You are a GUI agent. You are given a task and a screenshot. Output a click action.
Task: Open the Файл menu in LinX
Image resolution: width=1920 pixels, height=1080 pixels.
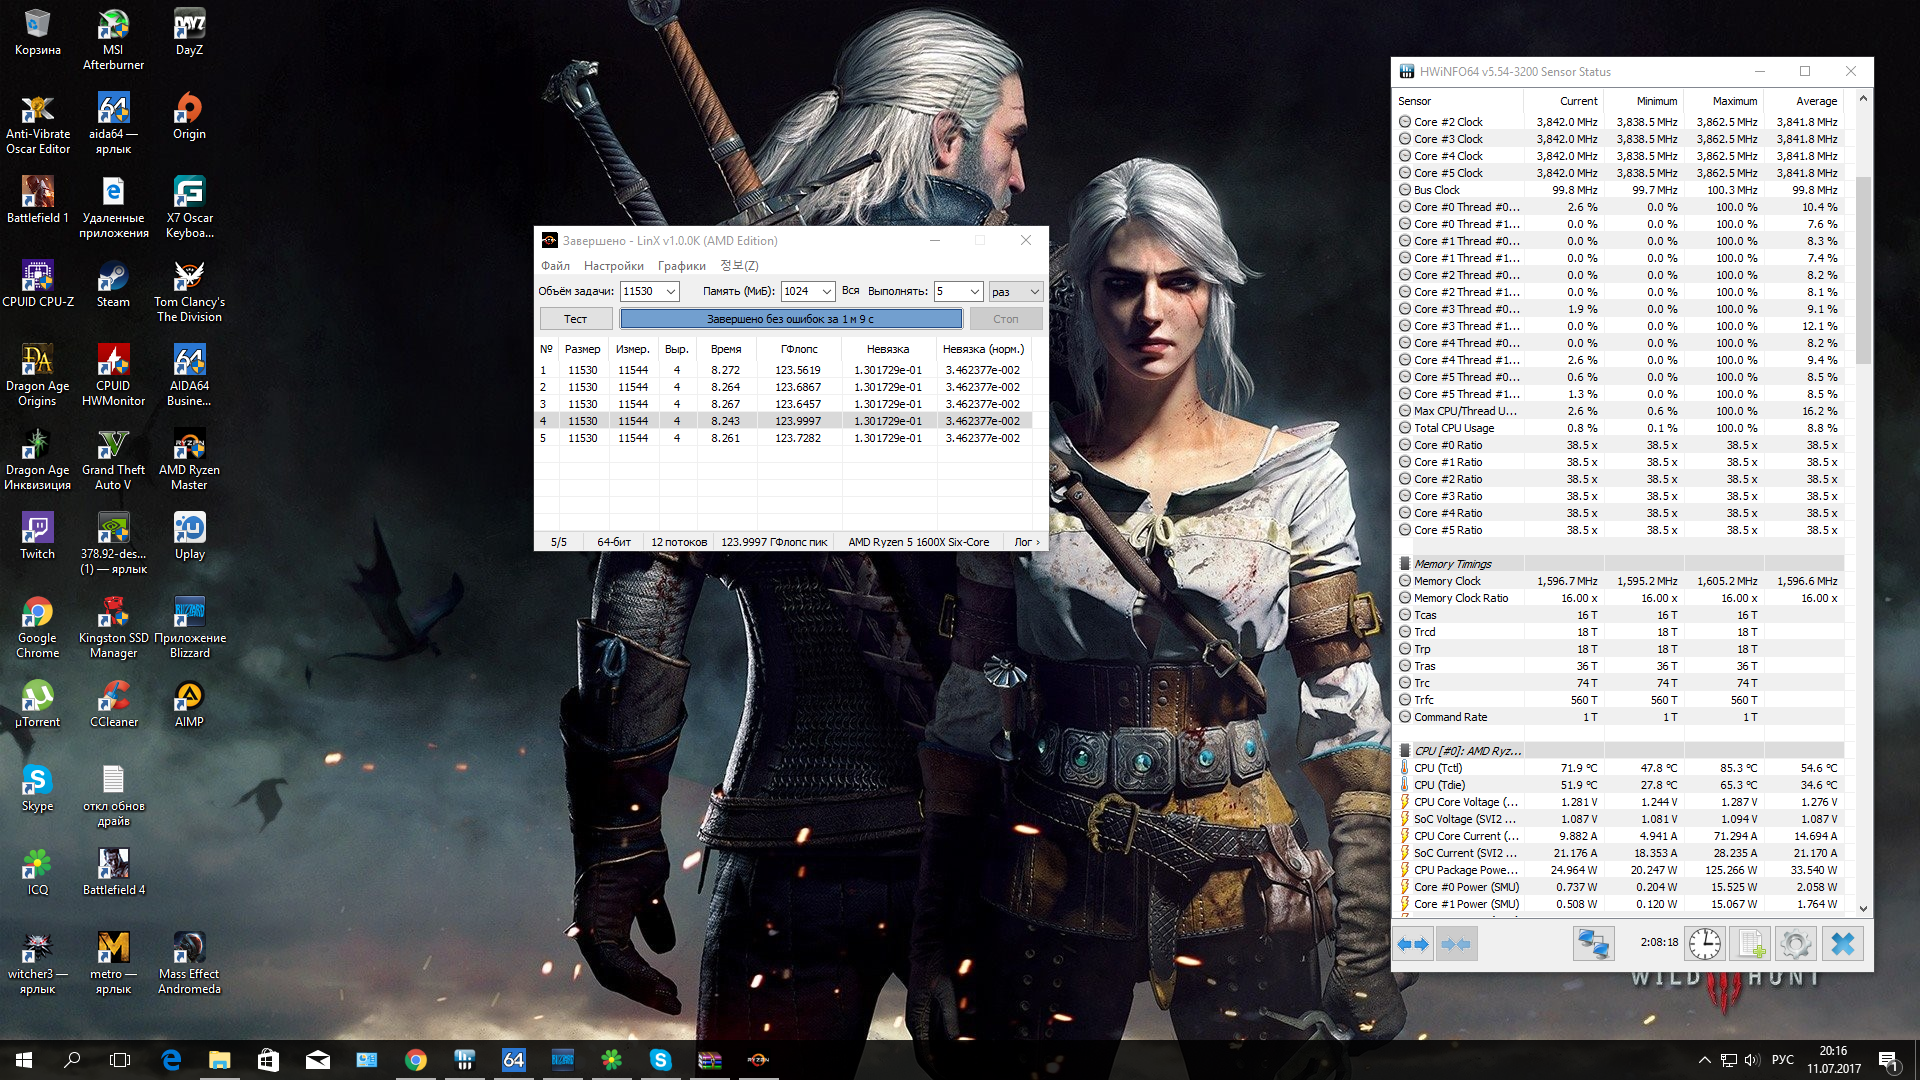click(555, 265)
